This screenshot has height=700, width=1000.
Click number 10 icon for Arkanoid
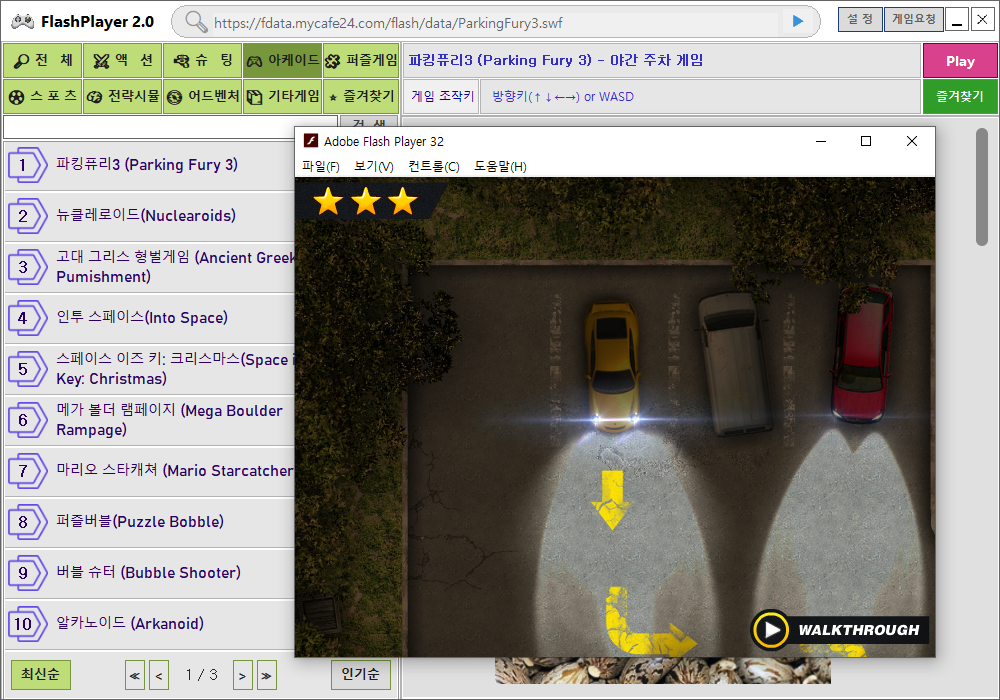coord(27,623)
